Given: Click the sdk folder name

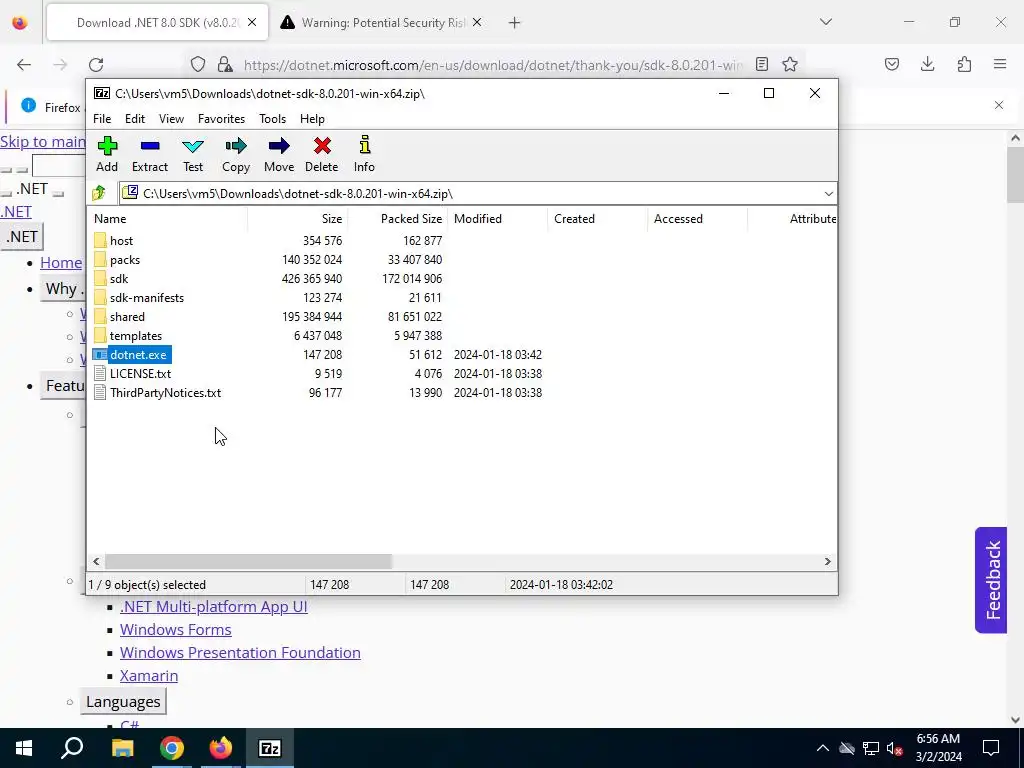Looking at the screenshot, I should (x=119, y=279).
